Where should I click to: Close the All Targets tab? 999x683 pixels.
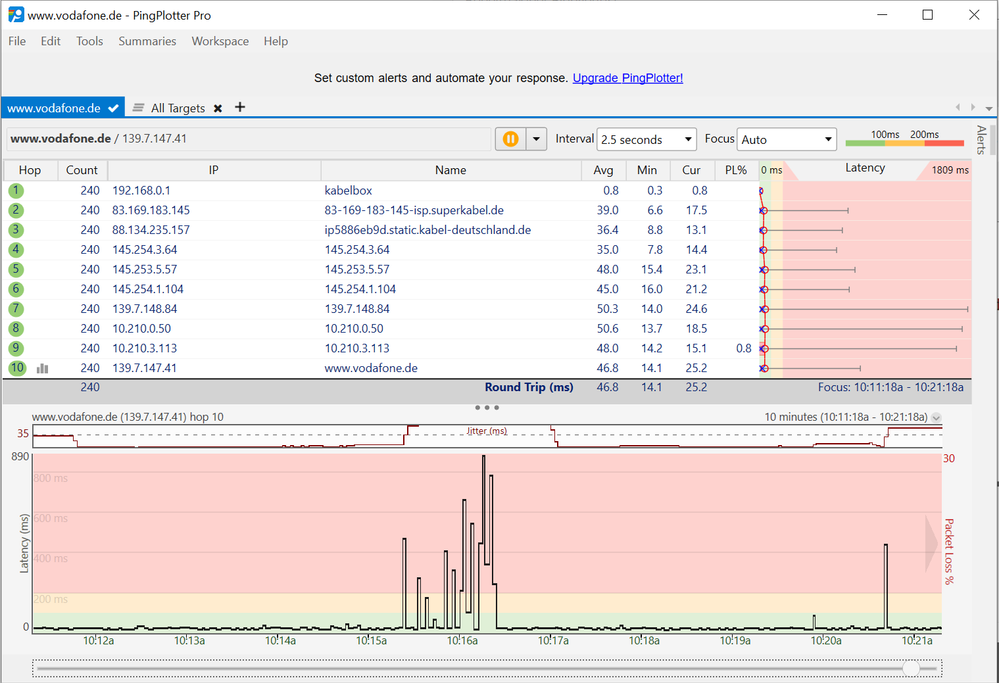tap(218, 108)
